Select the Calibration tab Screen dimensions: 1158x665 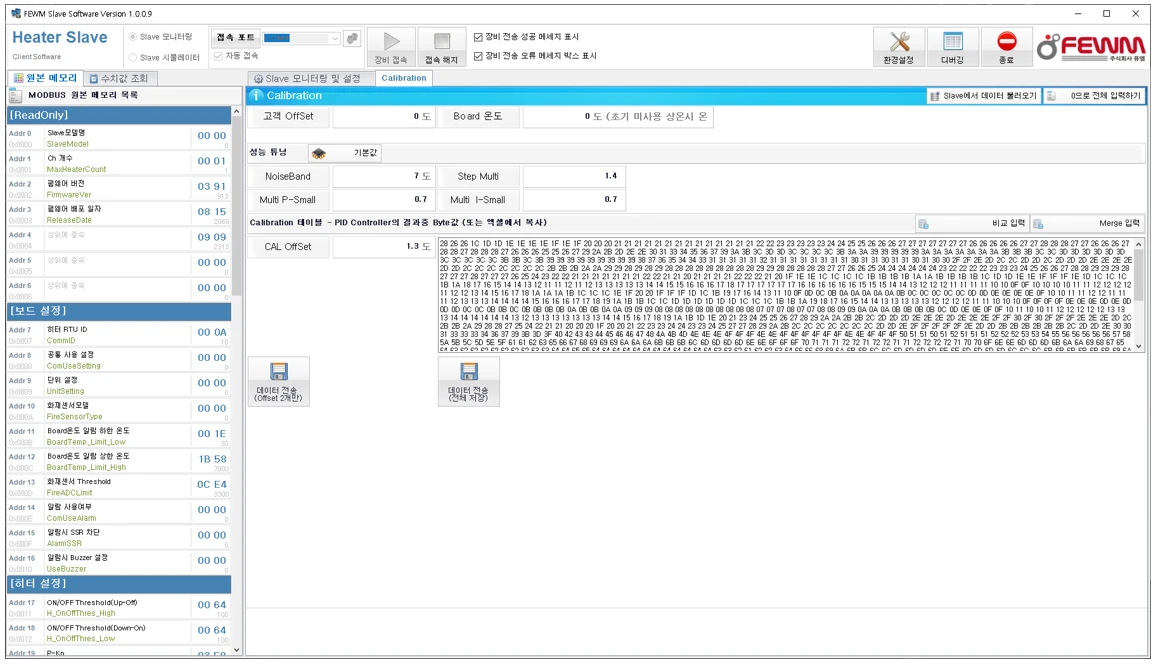click(404, 78)
